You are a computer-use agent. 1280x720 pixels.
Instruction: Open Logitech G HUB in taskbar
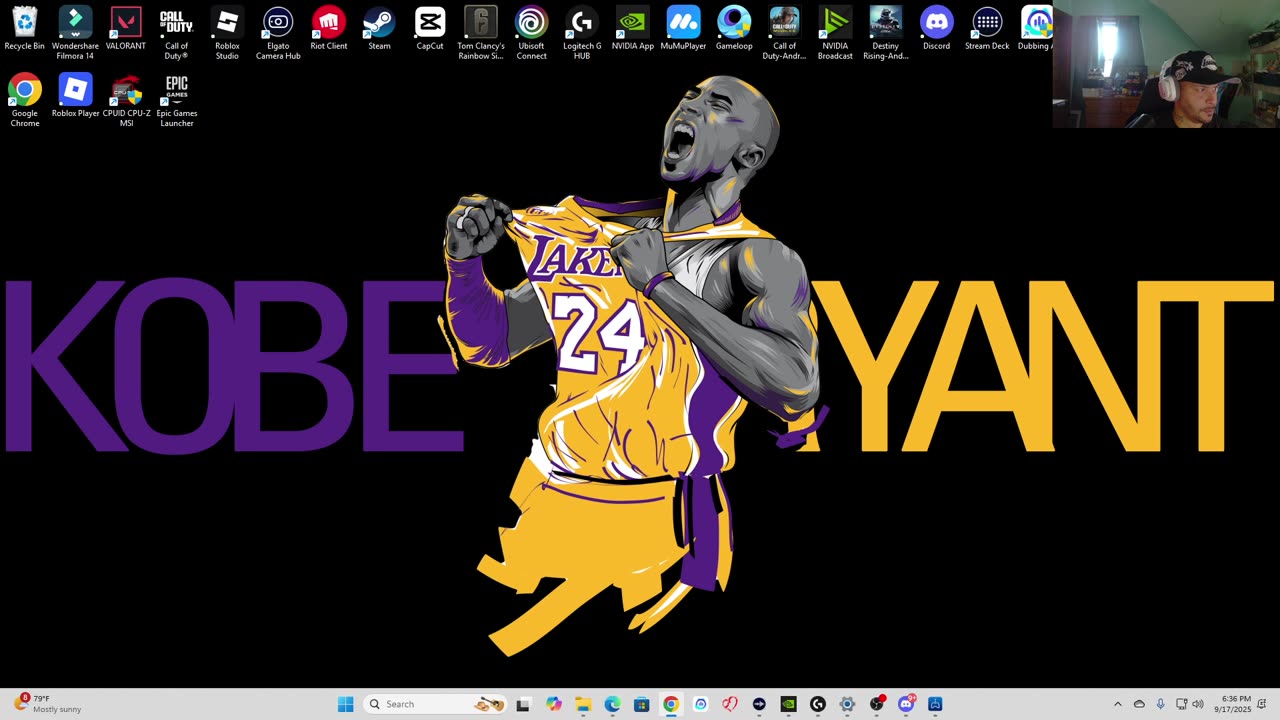817,704
